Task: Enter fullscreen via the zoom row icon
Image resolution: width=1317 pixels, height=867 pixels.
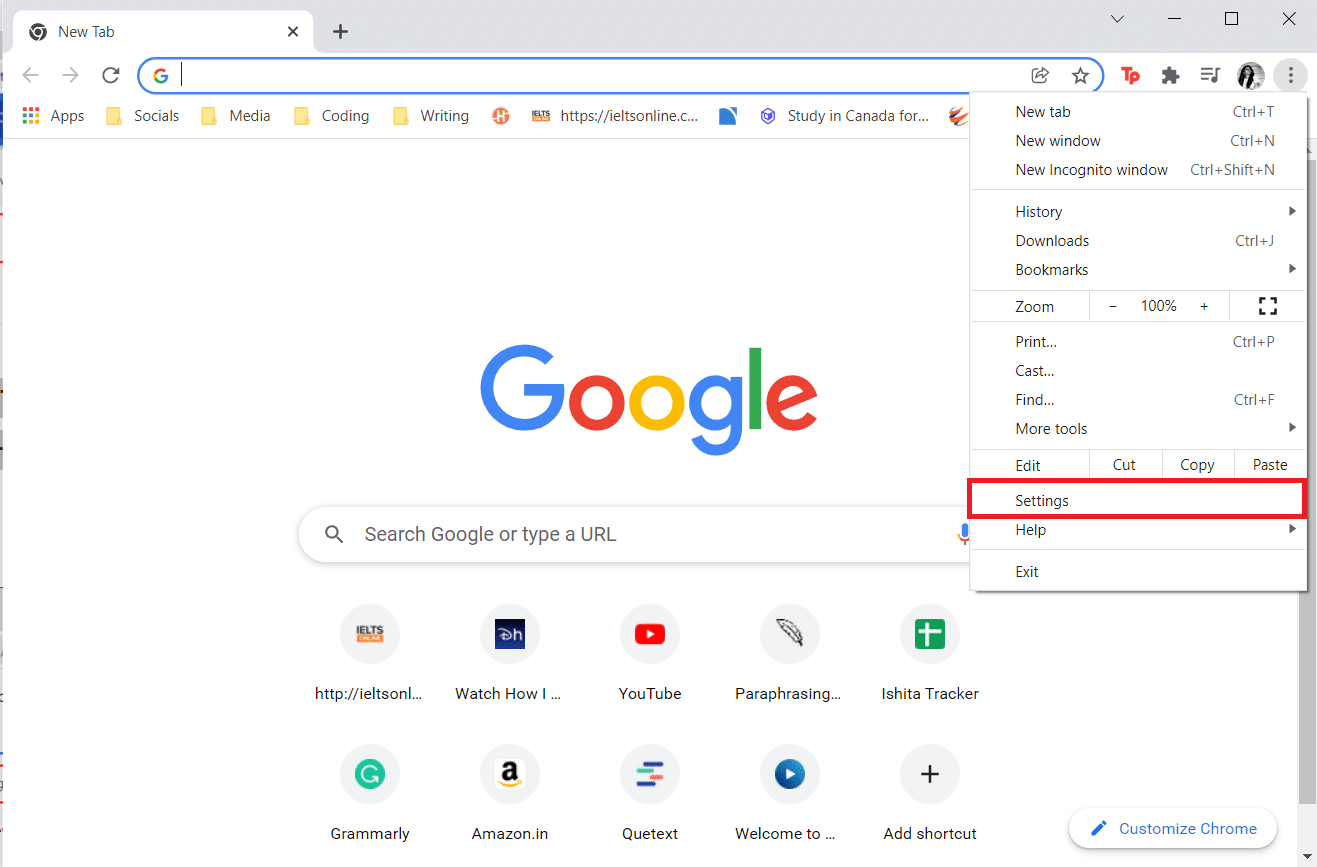Action: pyautogui.click(x=1268, y=306)
